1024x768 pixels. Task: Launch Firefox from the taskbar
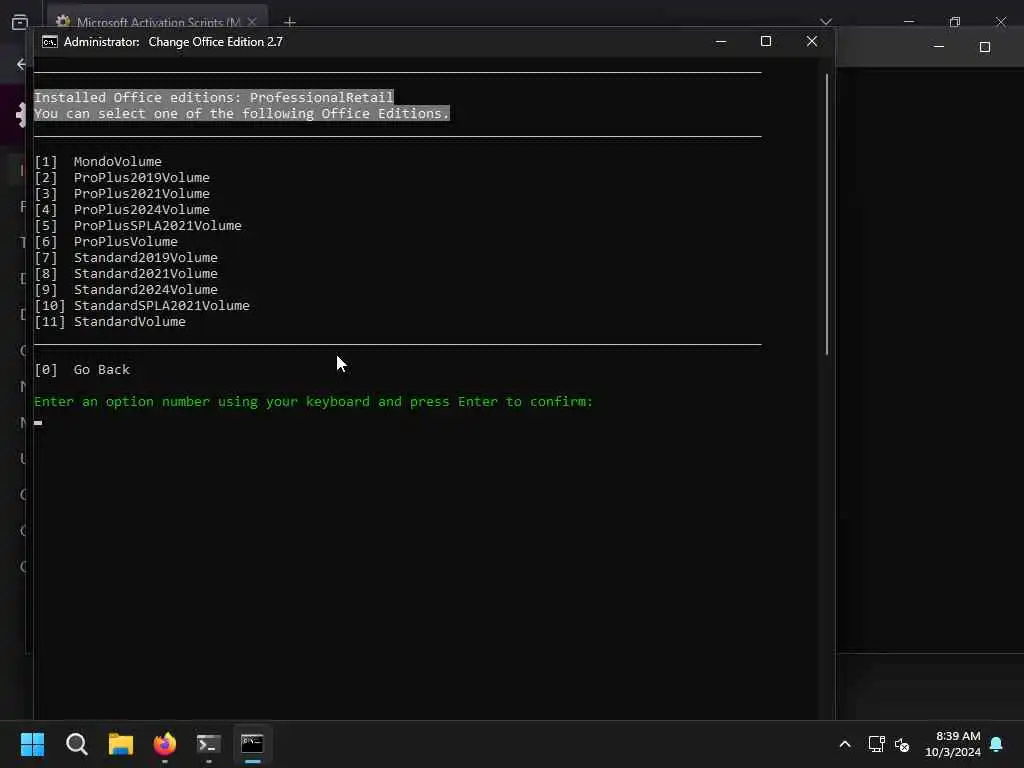[165, 744]
